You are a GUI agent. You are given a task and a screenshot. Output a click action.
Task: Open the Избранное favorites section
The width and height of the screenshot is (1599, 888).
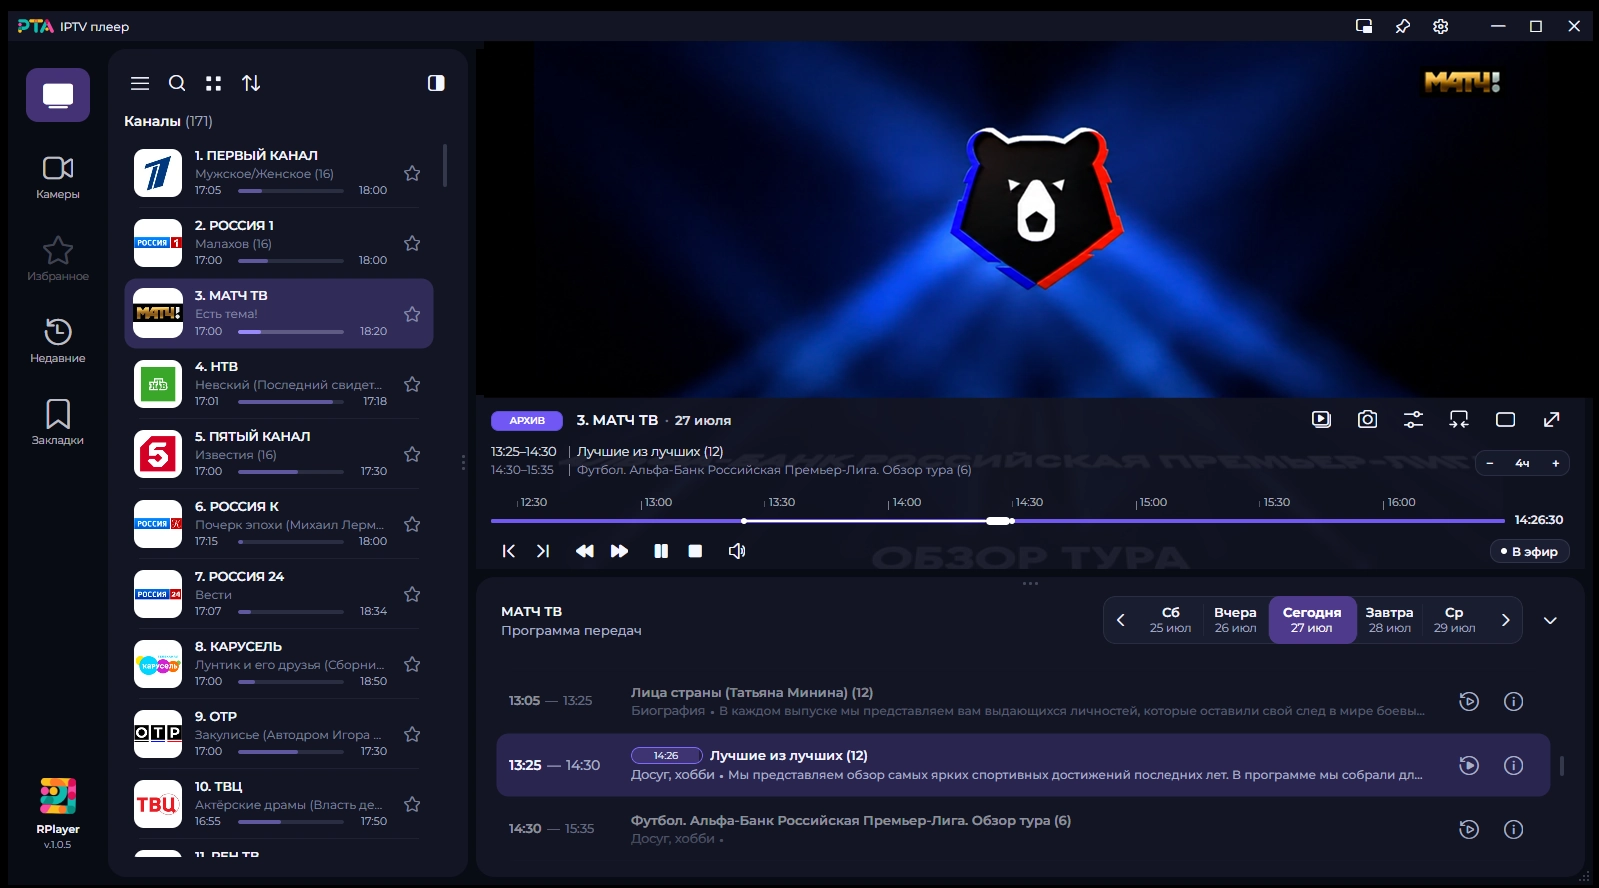[58, 259]
